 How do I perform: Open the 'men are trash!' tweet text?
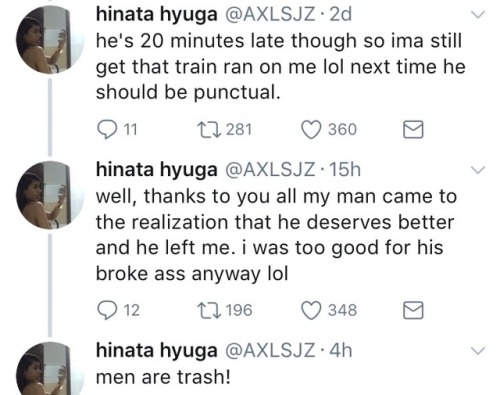pos(163,377)
